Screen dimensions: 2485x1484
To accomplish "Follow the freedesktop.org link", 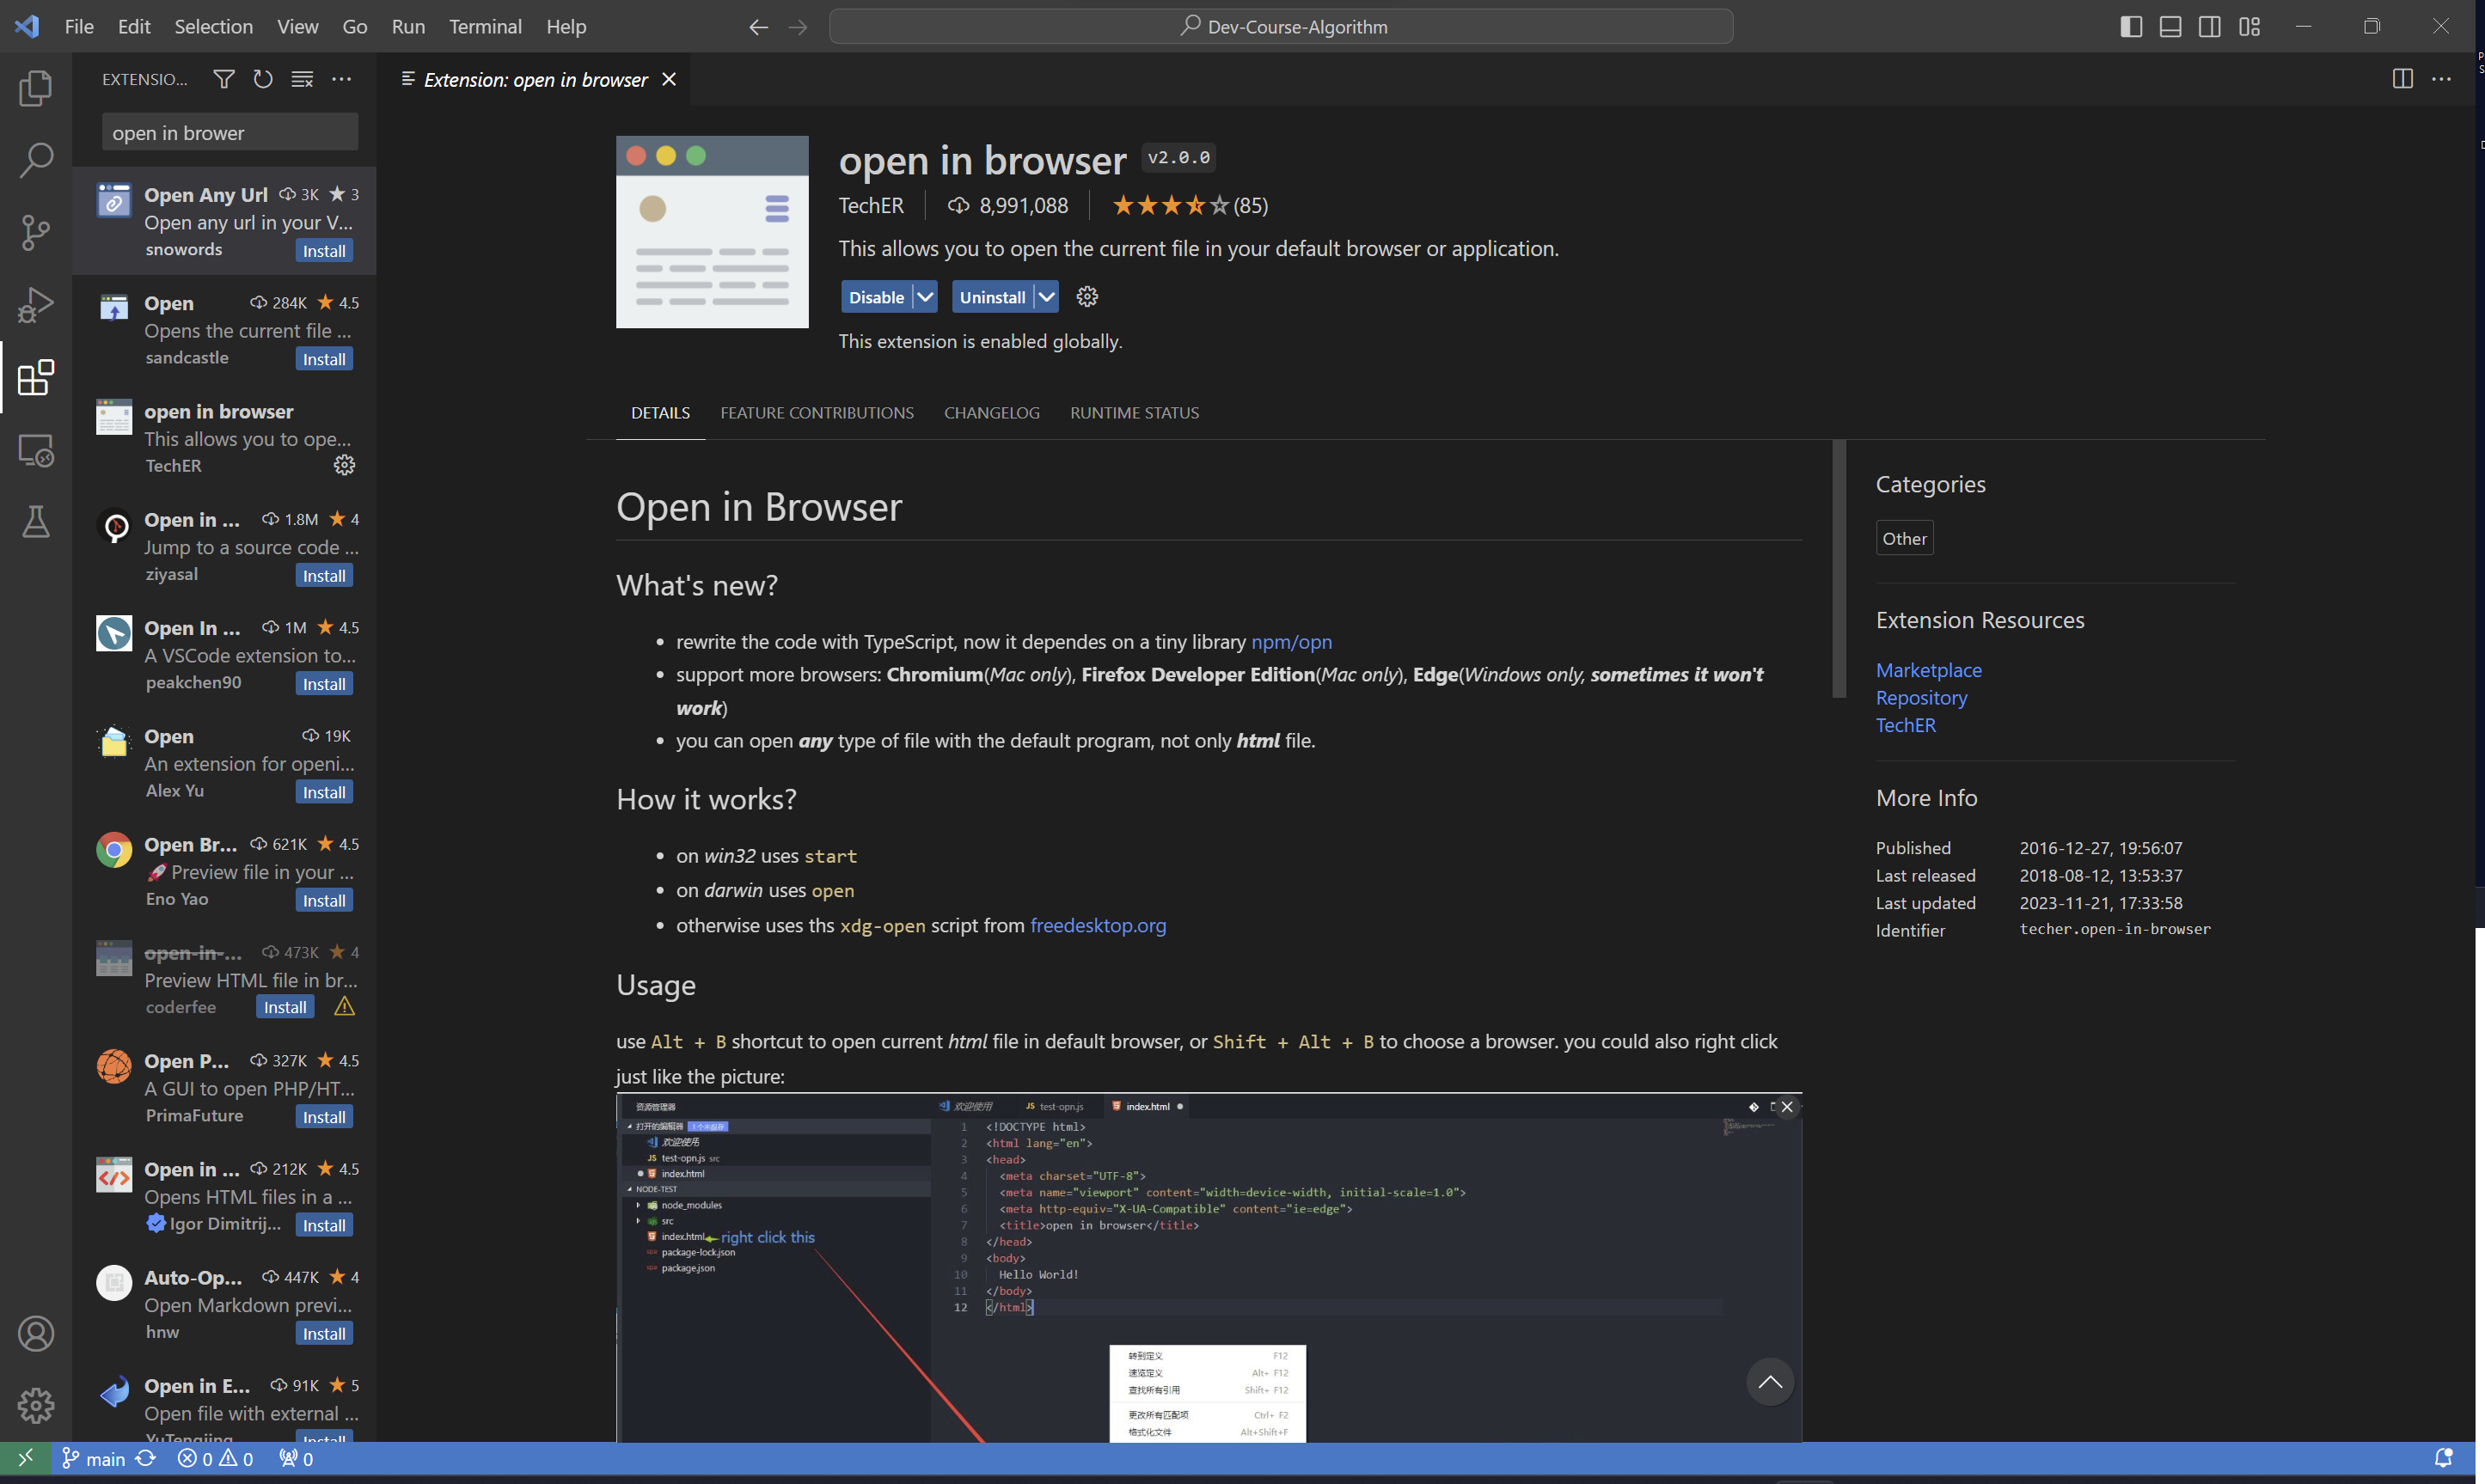I will point(1098,926).
